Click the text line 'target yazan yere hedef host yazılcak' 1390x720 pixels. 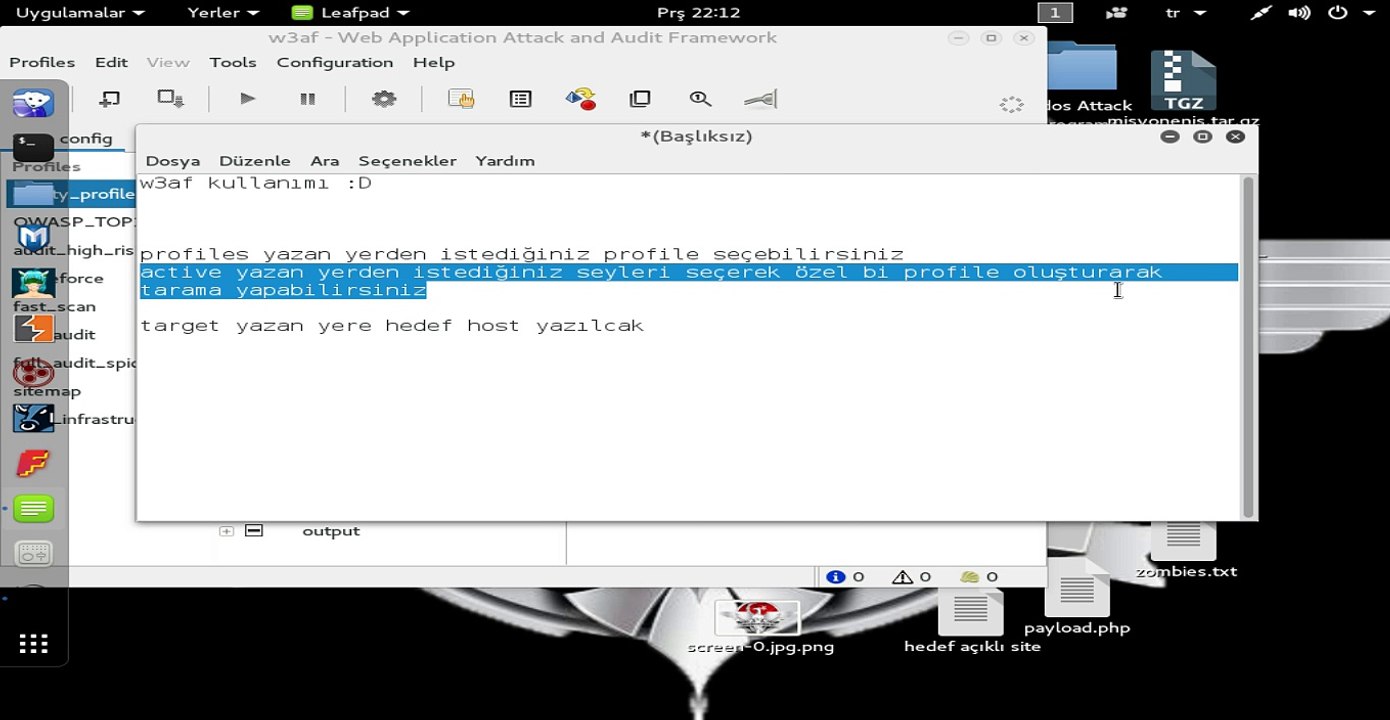tap(392, 326)
